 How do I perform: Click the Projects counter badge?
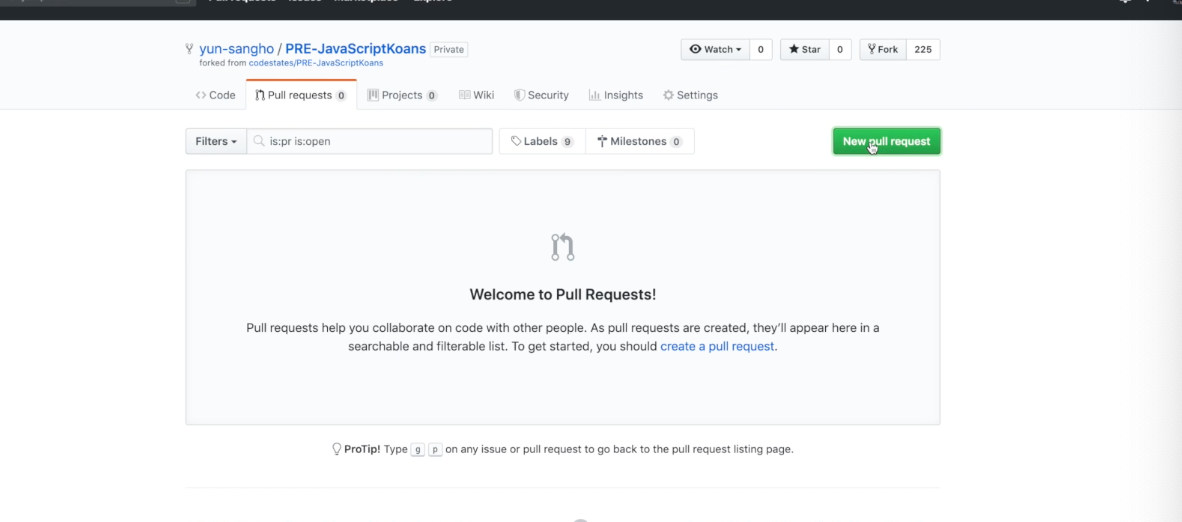click(432, 96)
